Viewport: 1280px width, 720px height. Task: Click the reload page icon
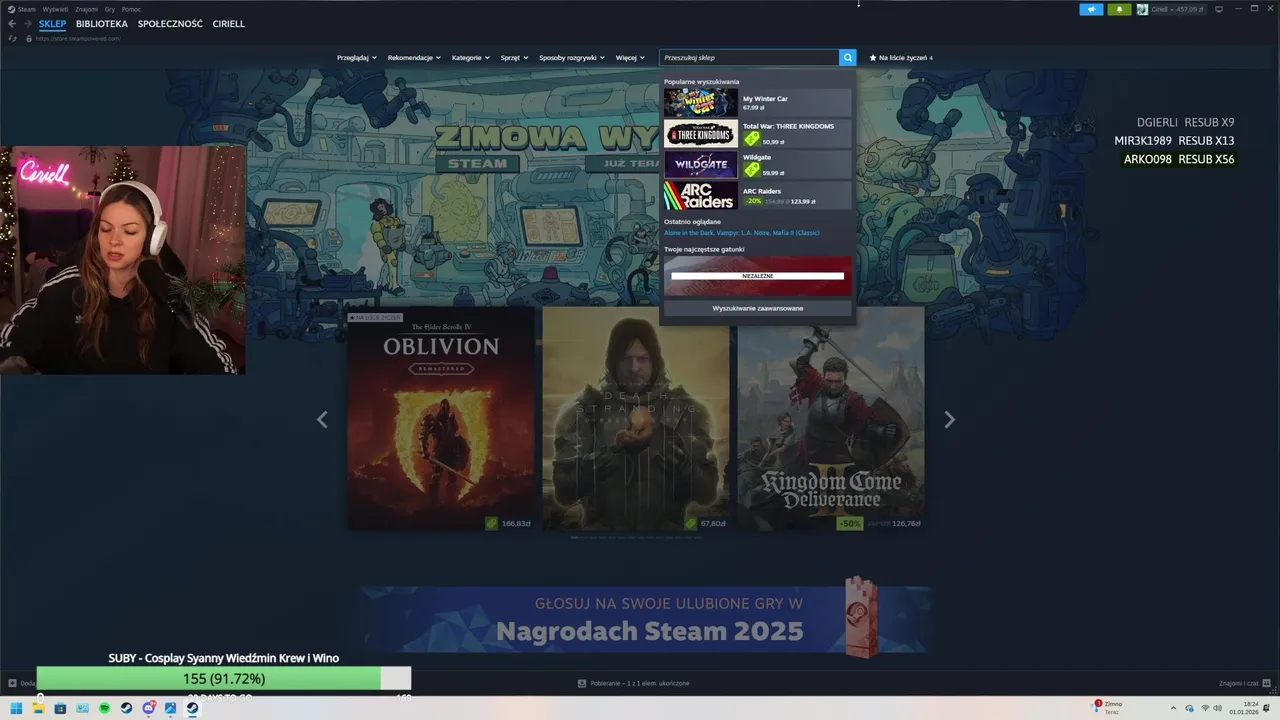(x=12, y=38)
